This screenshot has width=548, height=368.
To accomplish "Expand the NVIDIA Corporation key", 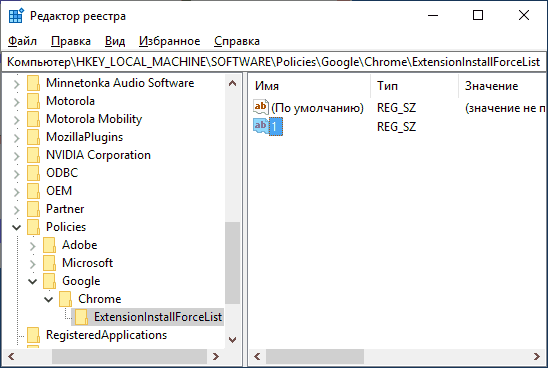I will tap(16, 156).
